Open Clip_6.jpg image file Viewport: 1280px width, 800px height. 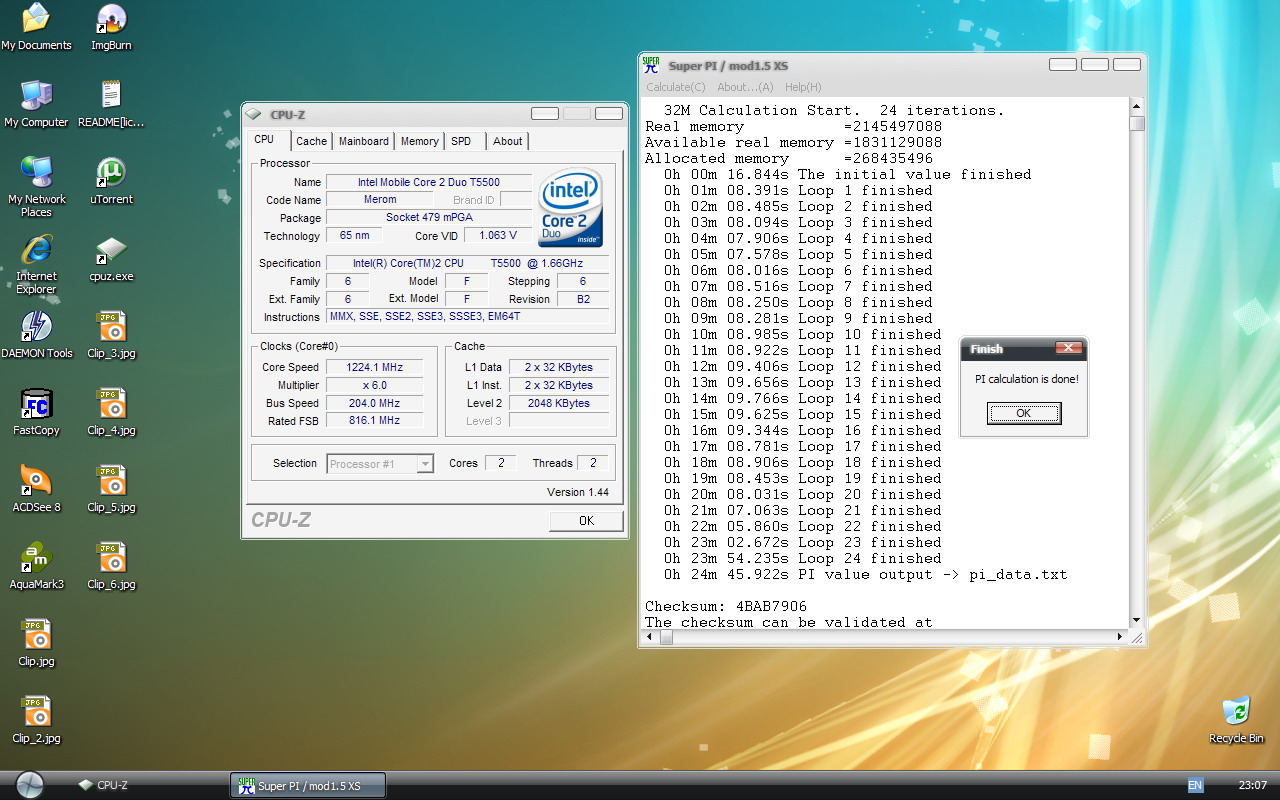coord(111,566)
